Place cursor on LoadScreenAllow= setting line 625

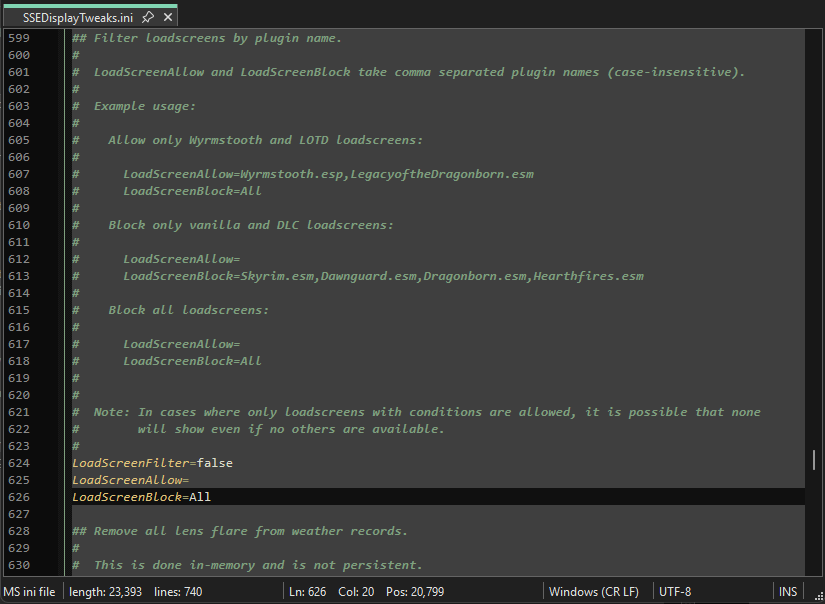click(130, 480)
